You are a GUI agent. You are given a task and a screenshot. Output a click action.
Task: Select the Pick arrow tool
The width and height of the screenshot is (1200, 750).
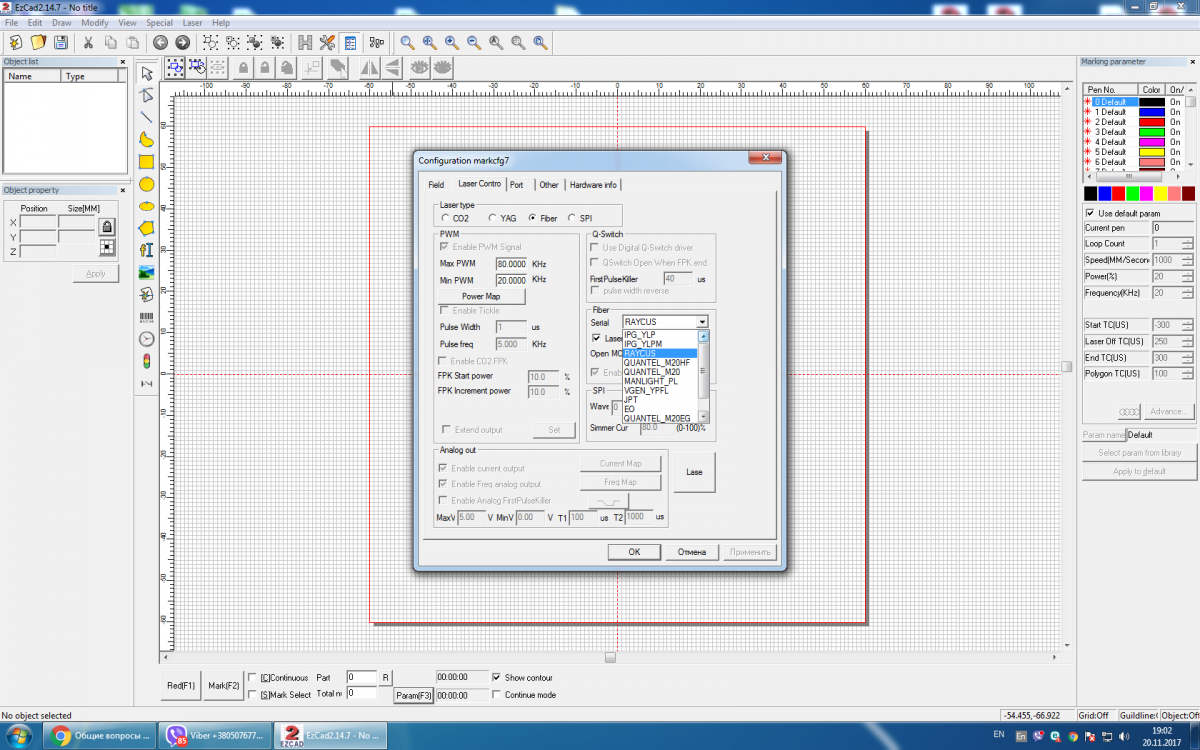[x=146, y=73]
